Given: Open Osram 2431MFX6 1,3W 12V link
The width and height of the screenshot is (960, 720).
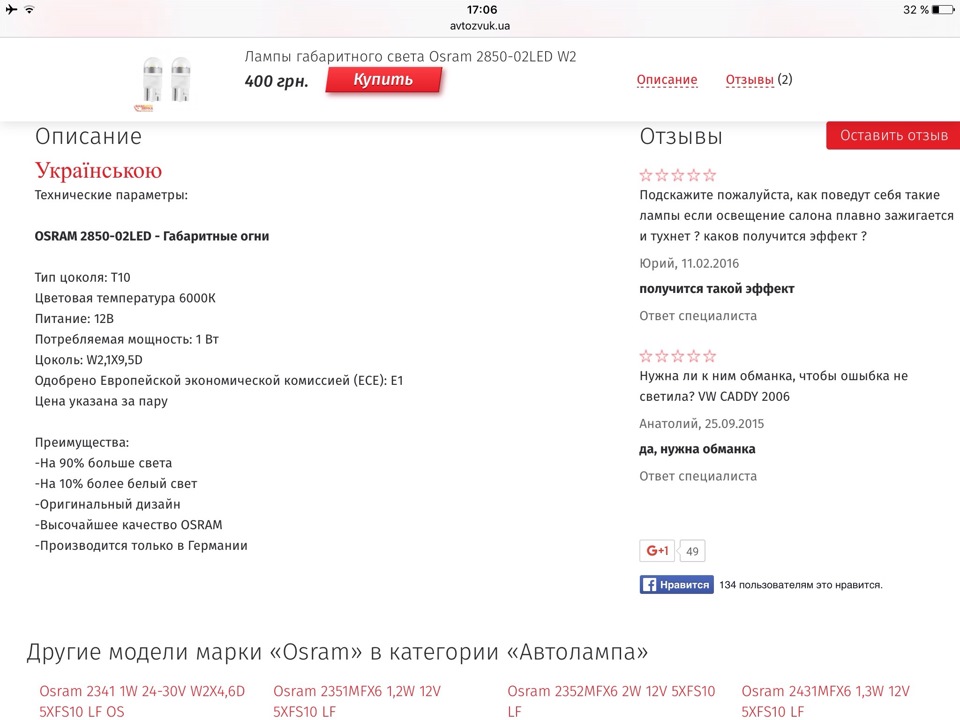Looking at the screenshot, I should click(825, 701).
